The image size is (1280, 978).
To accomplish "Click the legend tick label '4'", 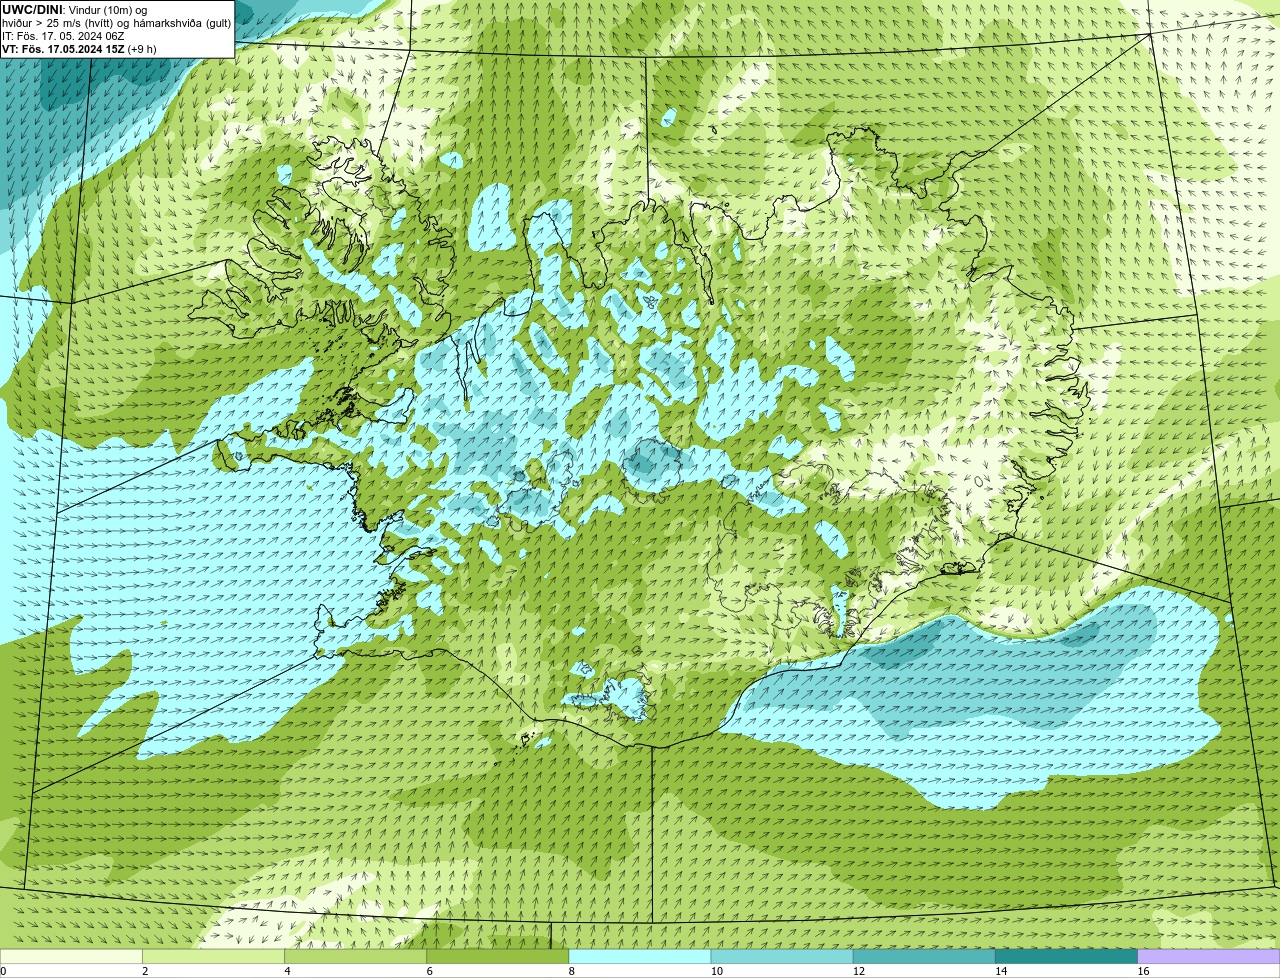I will [287, 971].
